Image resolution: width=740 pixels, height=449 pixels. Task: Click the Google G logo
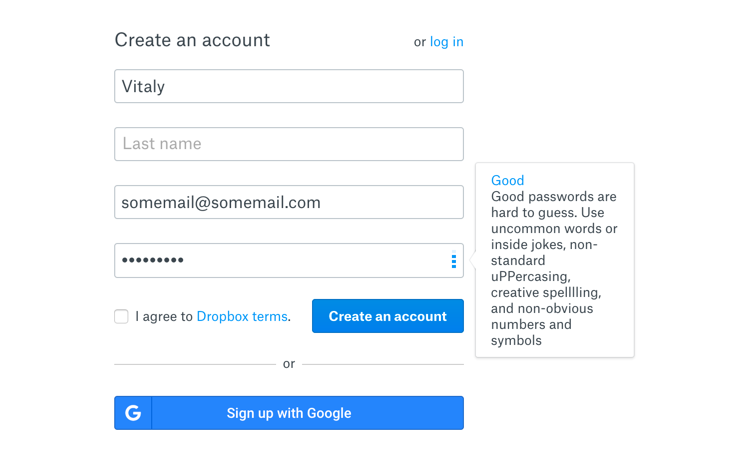click(133, 413)
